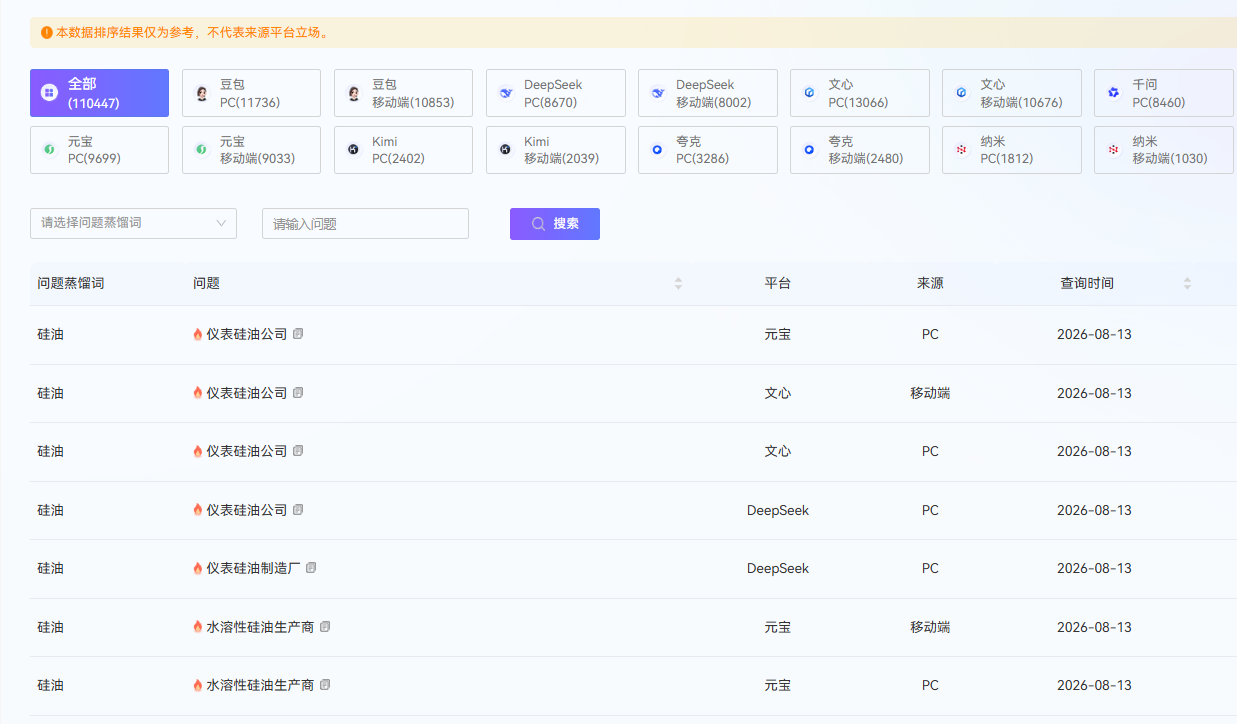Image resolution: width=1237 pixels, height=724 pixels.
Task: Click the grid icon in the 全部 card
Action: click(49, 93)
